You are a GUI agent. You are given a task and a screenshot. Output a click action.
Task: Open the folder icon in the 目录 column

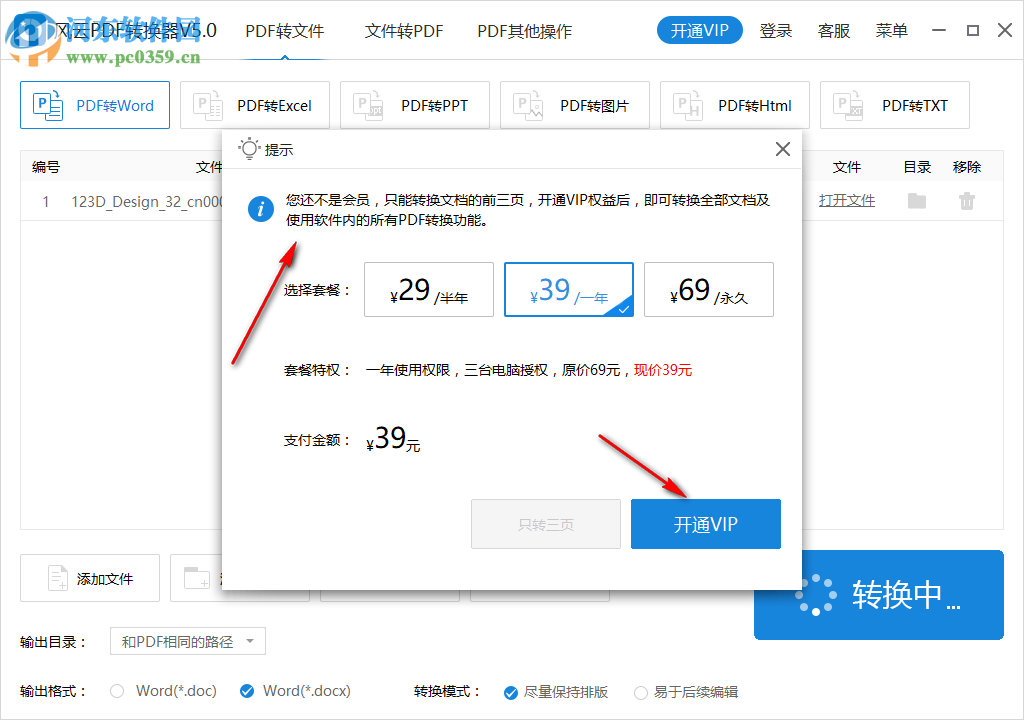pos(915,200)
